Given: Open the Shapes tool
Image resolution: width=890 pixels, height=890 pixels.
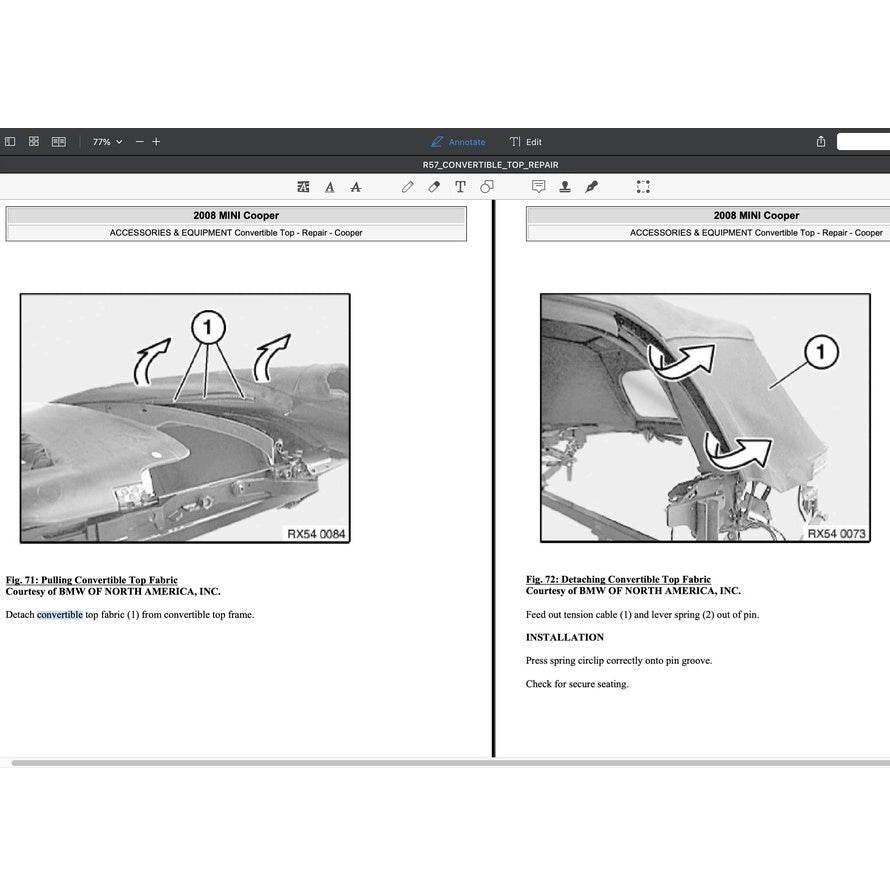Looking at the screenshot, I should pos(487,186).
